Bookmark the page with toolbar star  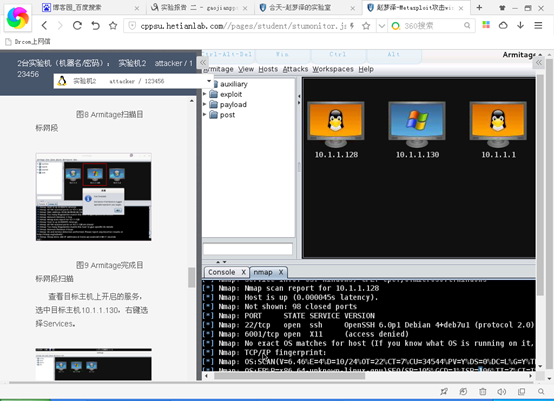[x=113, y=25]
